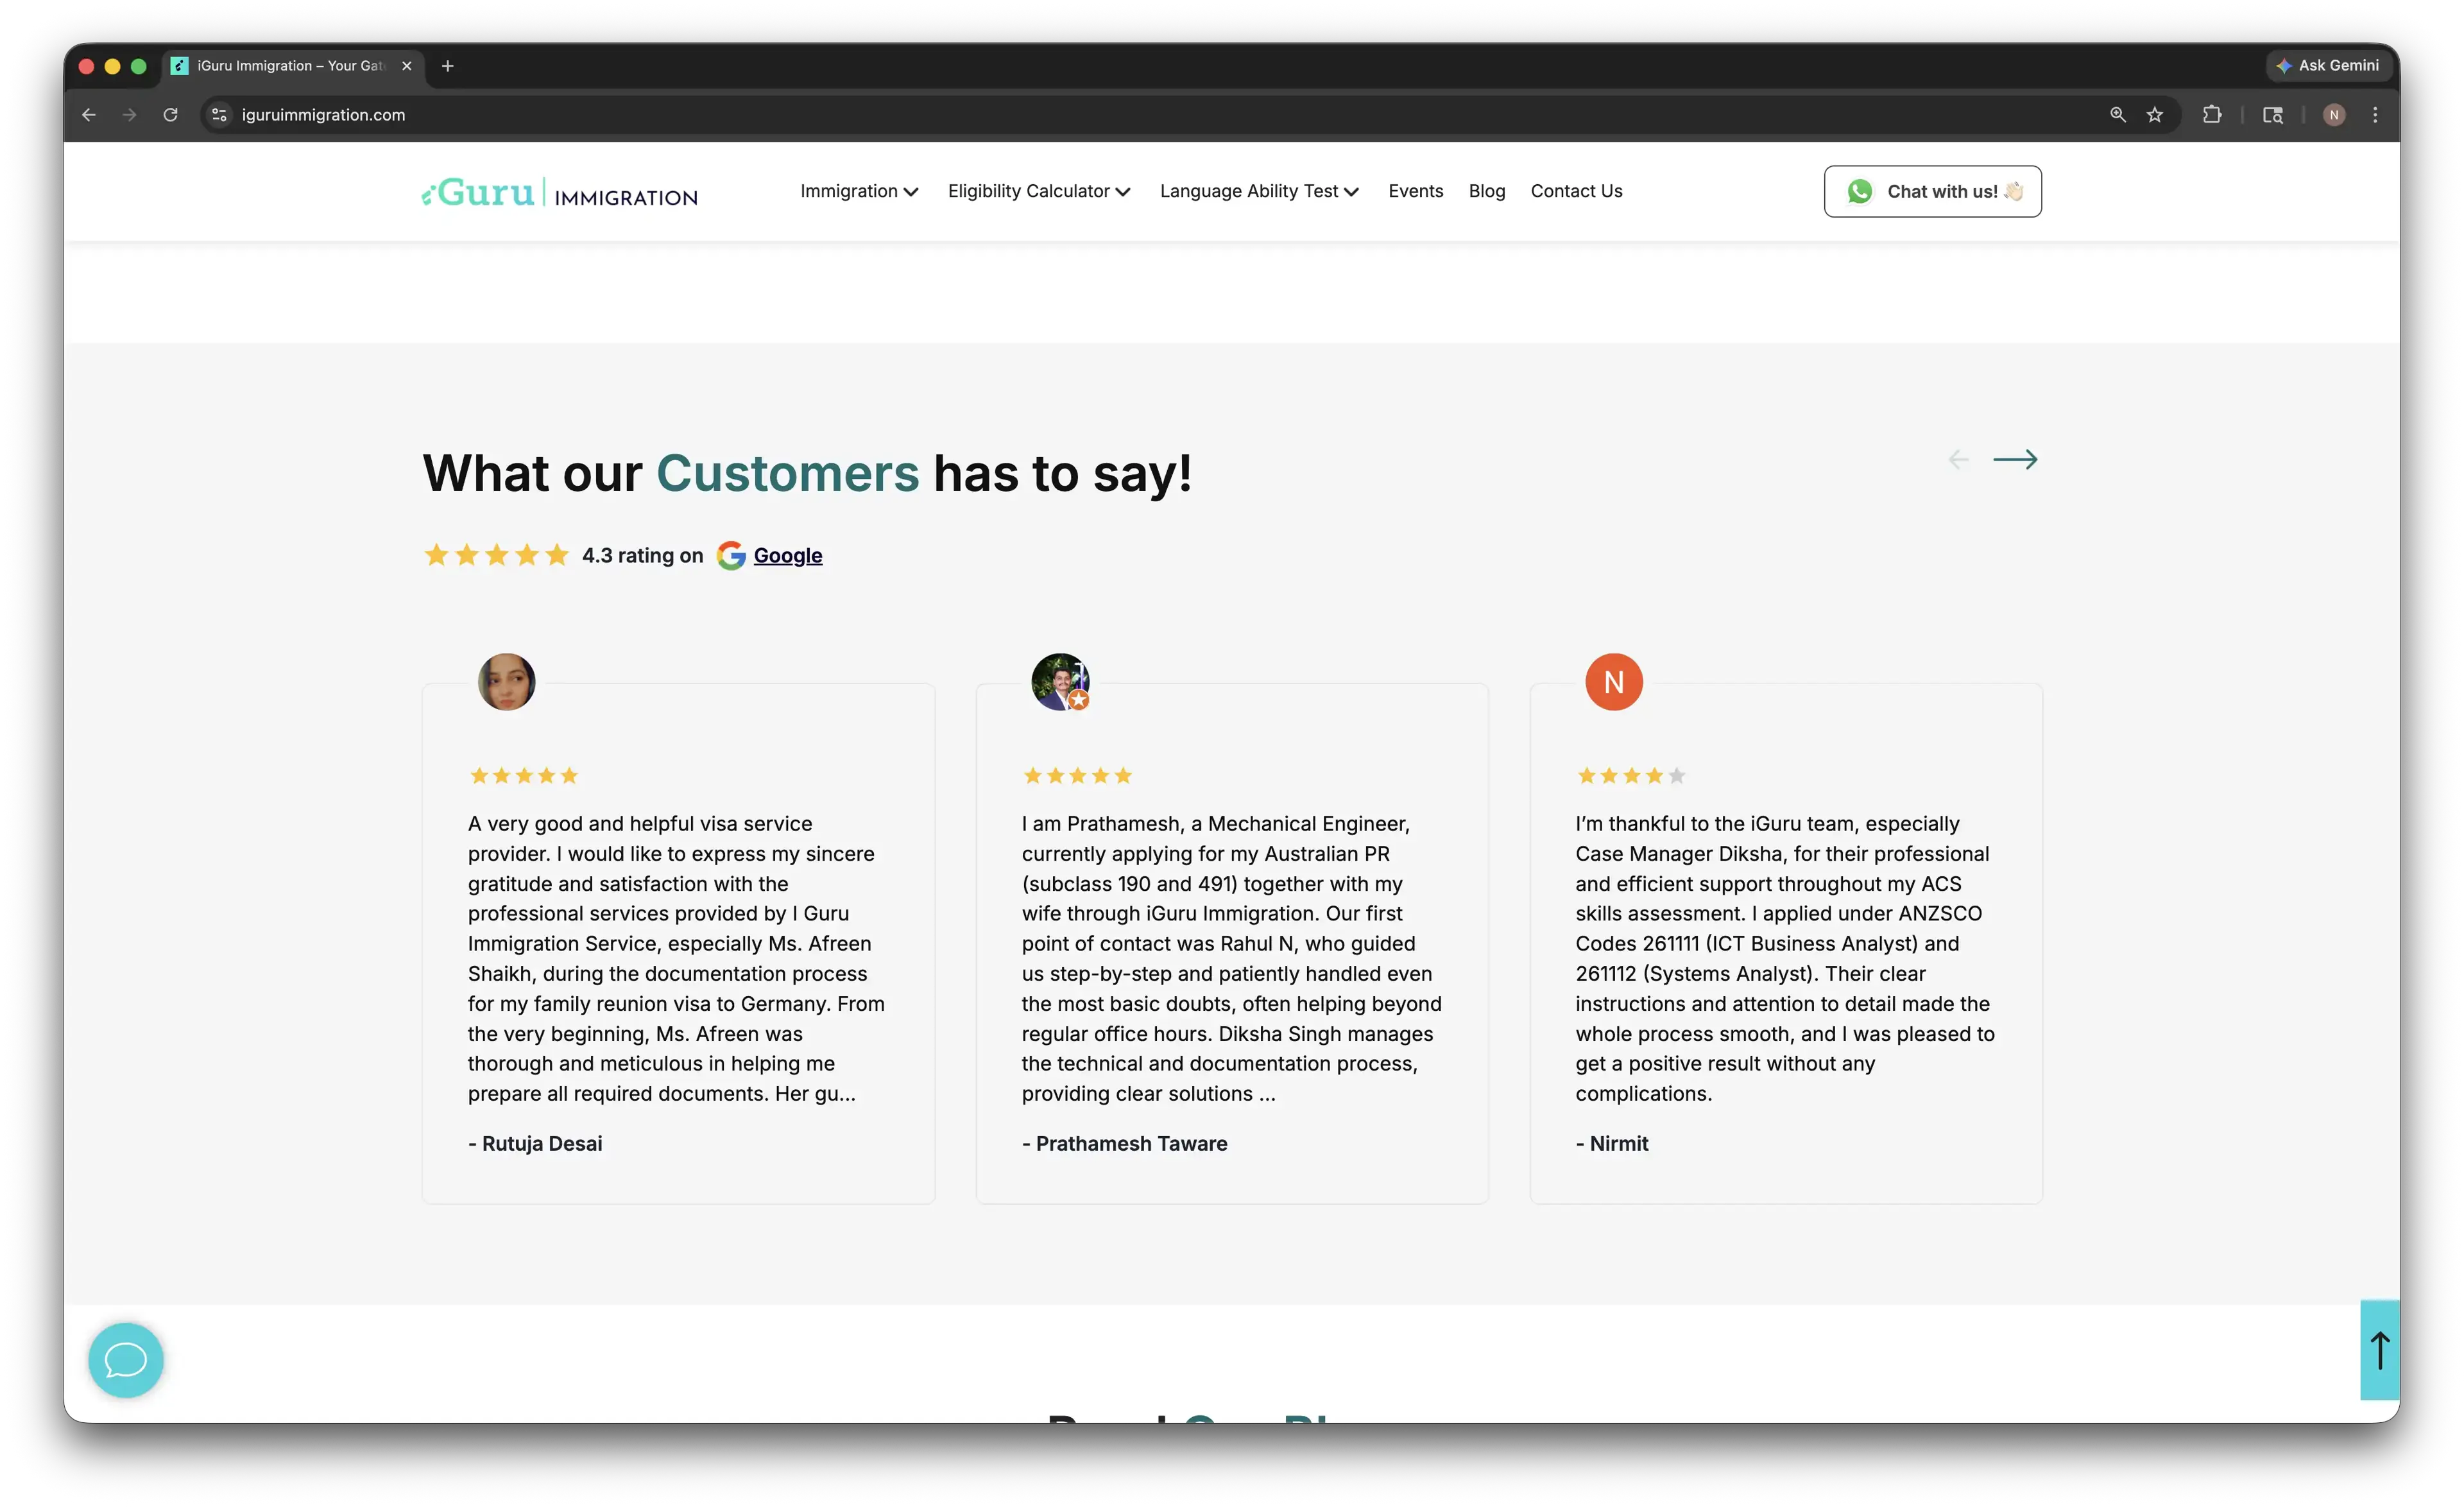Click the iGuru Immigration logo
Screen dimensions: 2464x1507
[559, 192]
